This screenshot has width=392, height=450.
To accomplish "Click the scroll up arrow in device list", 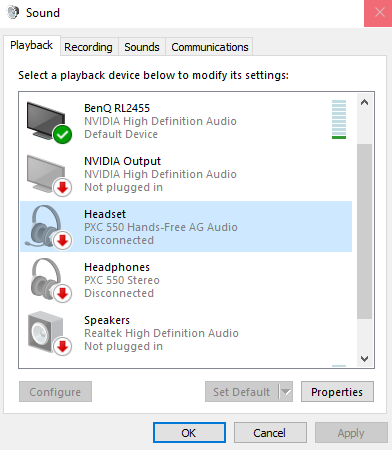I will point(364,102).
